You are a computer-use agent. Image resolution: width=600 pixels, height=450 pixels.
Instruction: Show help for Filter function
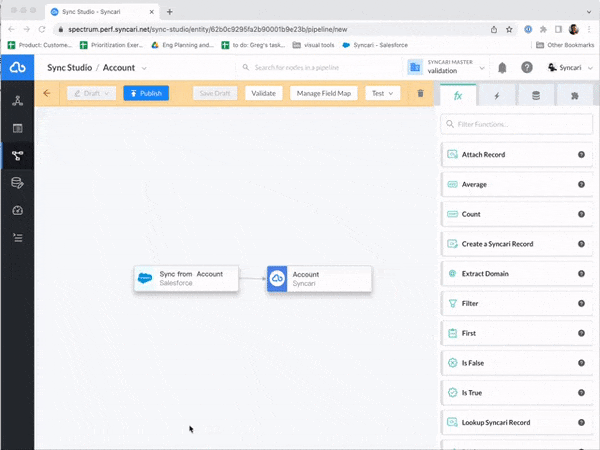pos(581,303)
